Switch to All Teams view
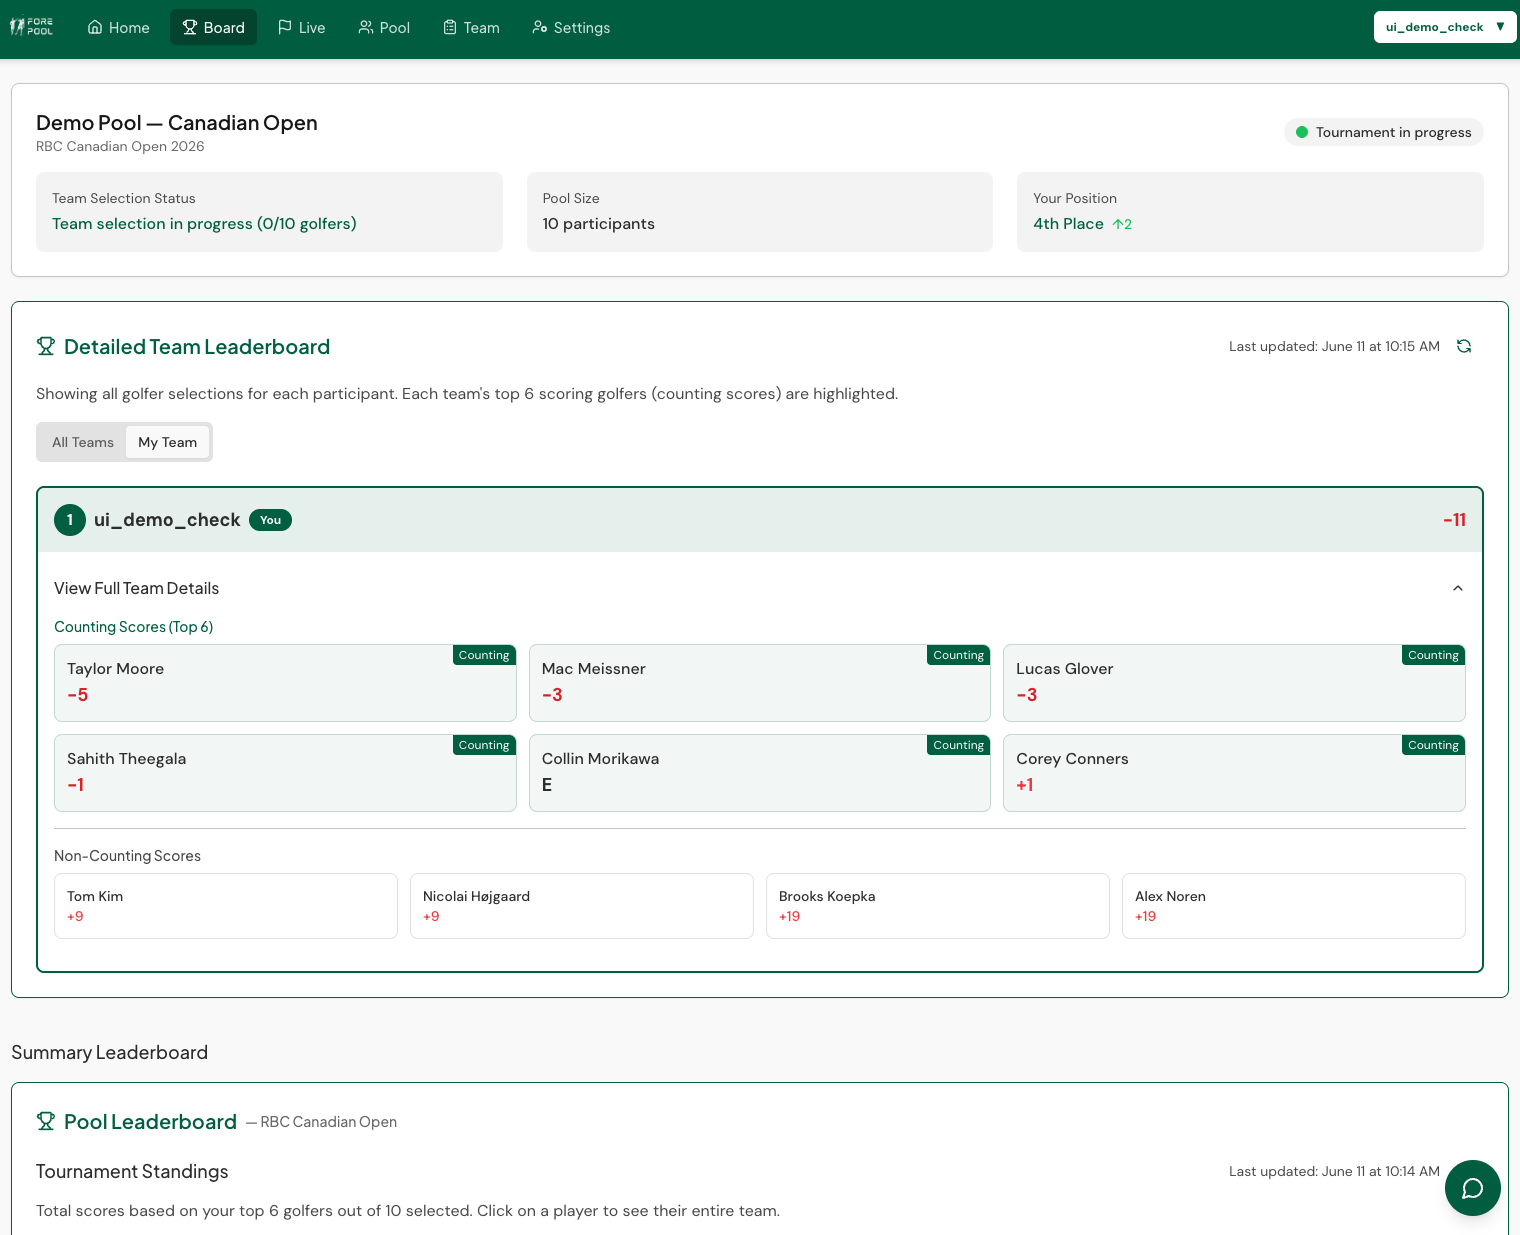Image resolution: width=1520 pixels, height=1235 pixels. tap(83, 442)
